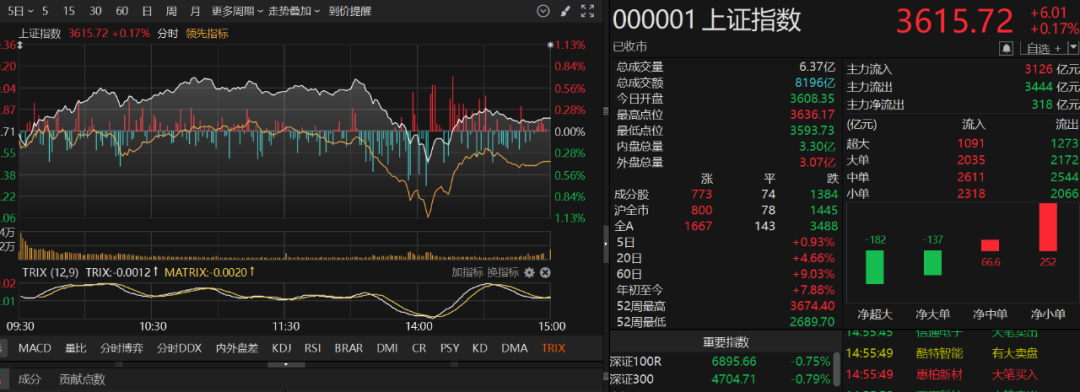Click the 全A row 涨 count 1667
This screenshot has height=392, width=1080.
[699, 226]
